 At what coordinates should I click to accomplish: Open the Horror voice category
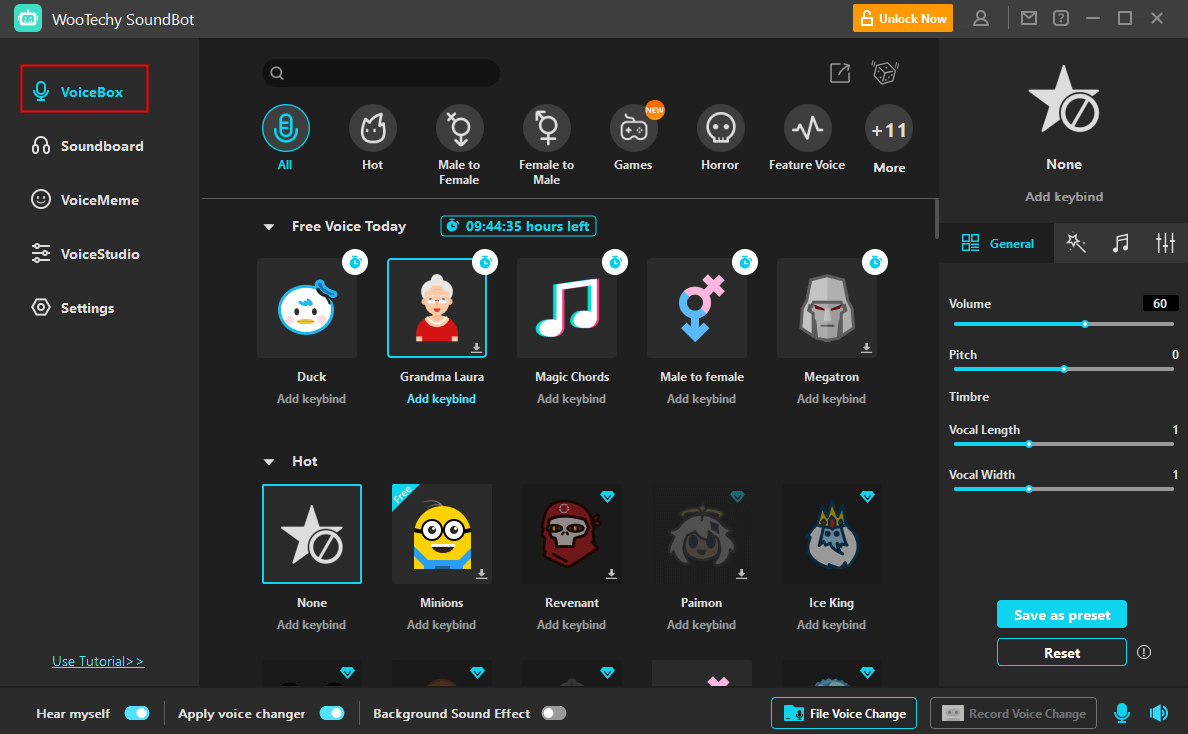719,129
